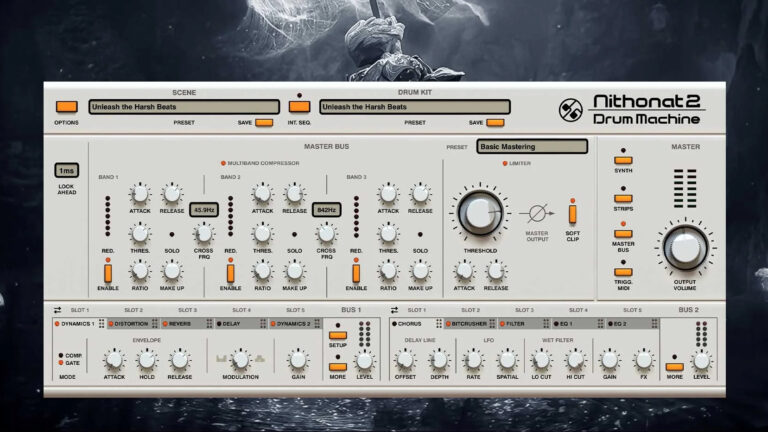Show the Master Bus page

623,234
